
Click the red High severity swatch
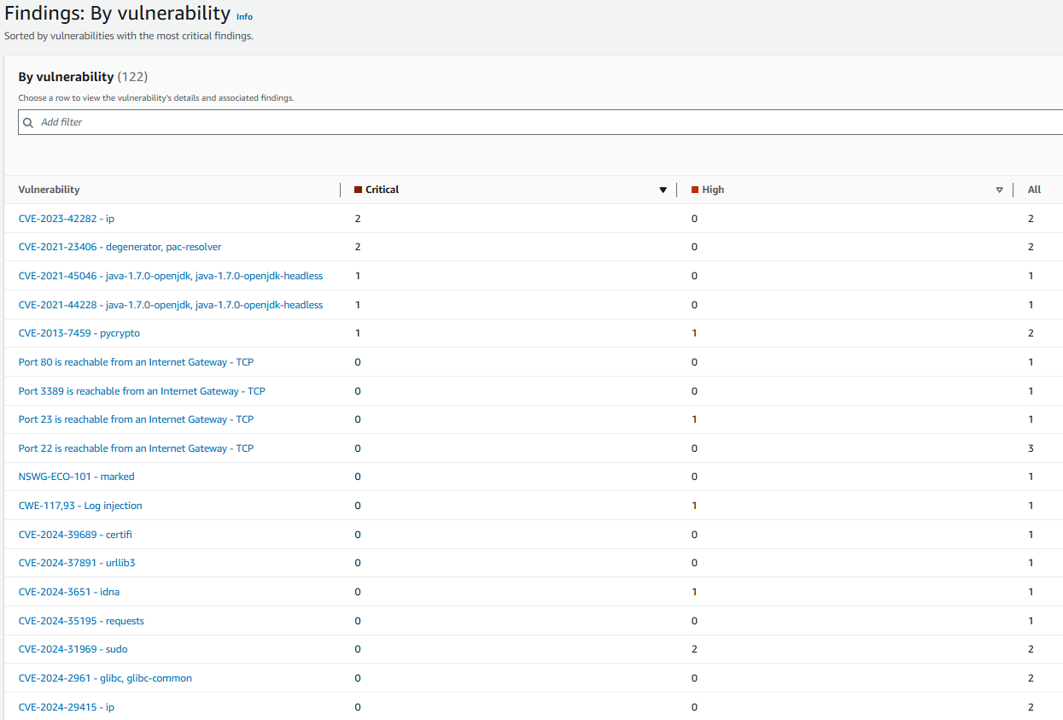click(x=695, y=190)
